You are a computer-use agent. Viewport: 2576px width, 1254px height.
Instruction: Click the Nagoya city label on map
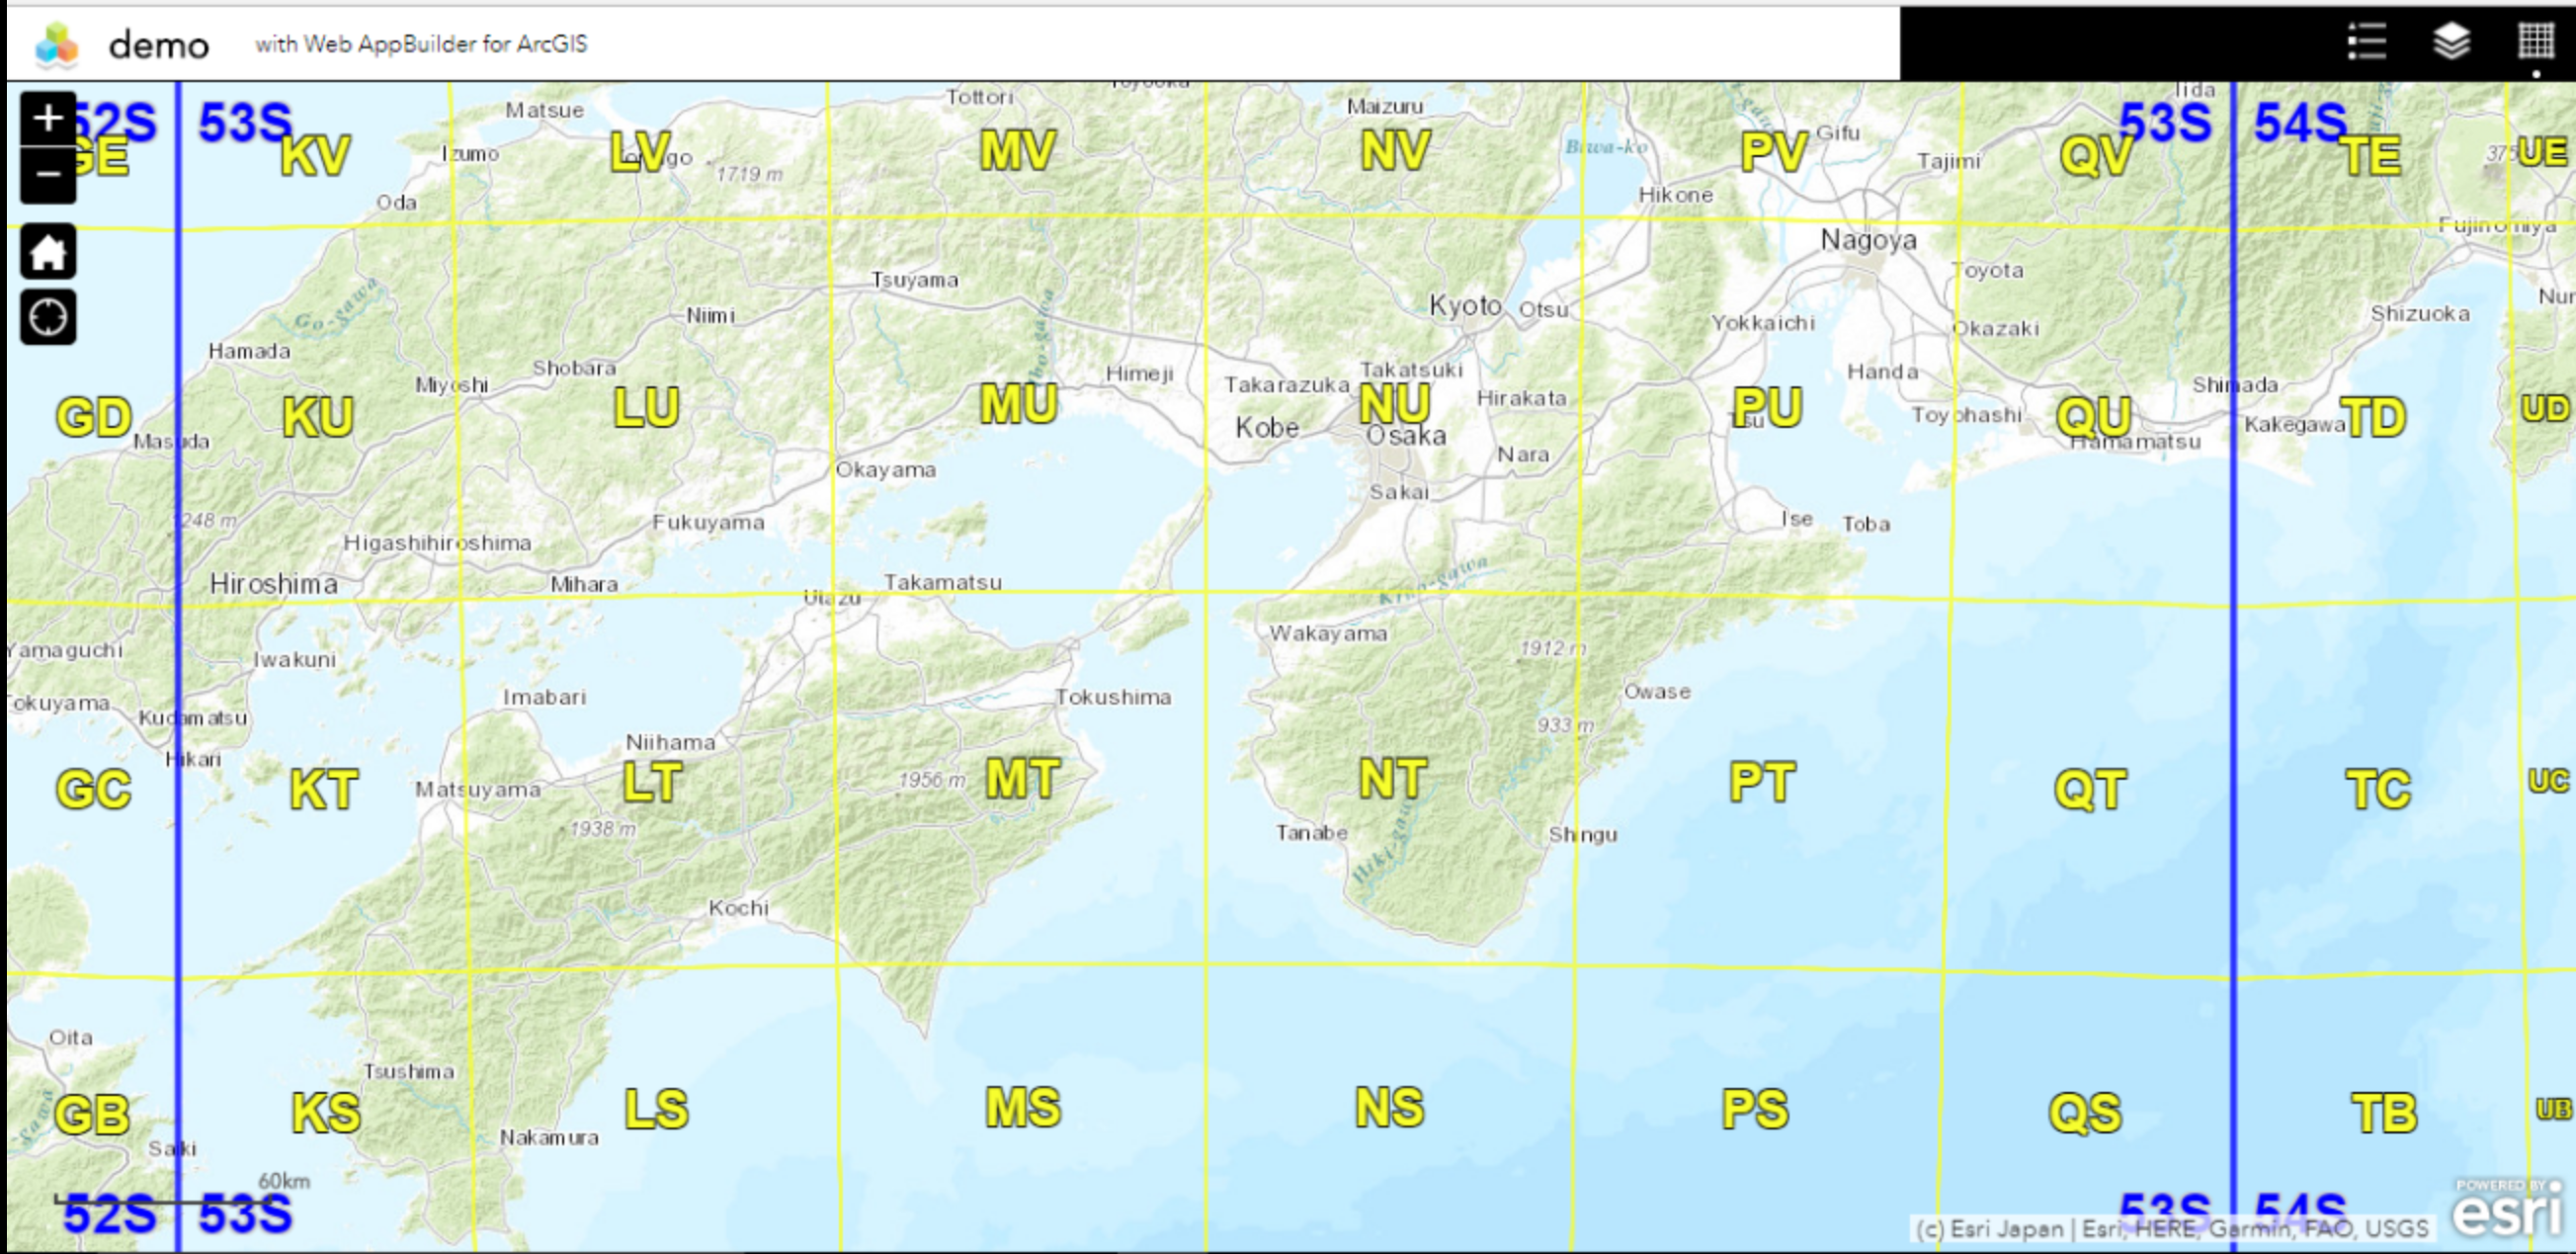[x=1868, y=240]
